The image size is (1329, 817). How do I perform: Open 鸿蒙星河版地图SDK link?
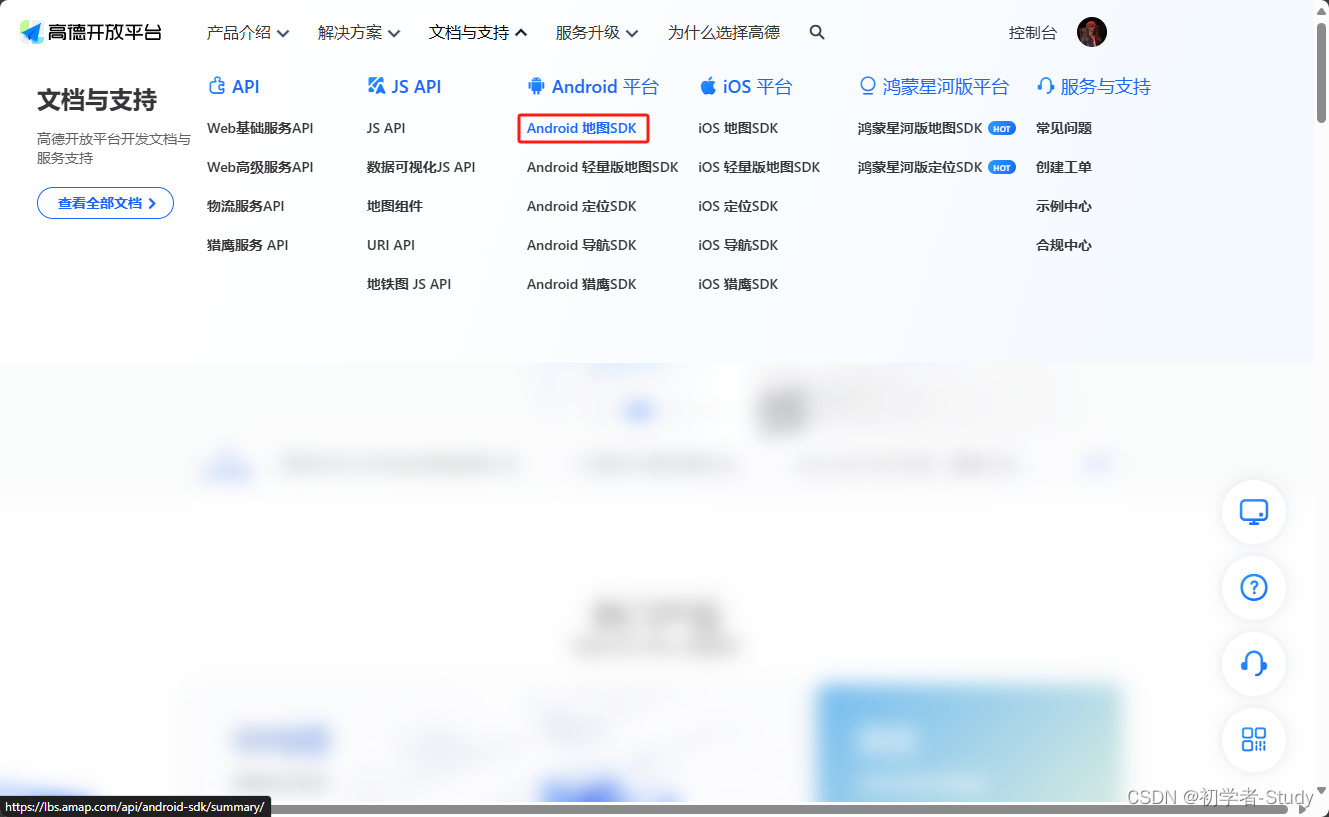920,128
